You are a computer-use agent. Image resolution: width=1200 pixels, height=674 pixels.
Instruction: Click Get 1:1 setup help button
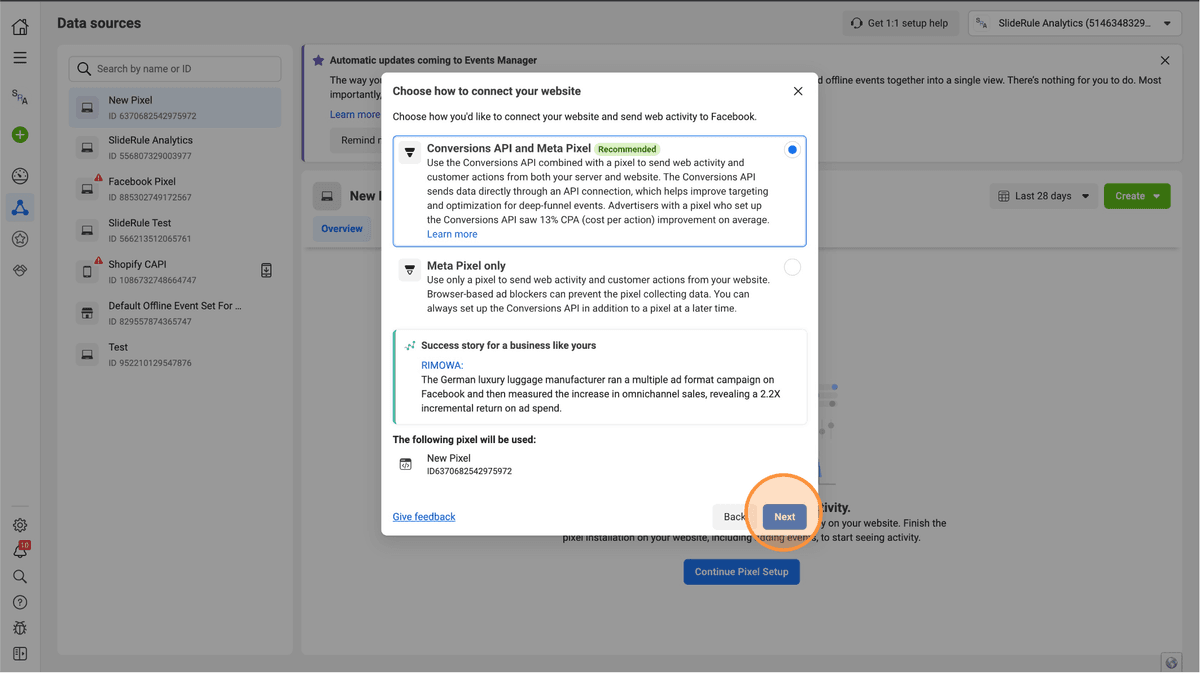tap(900, 23)
